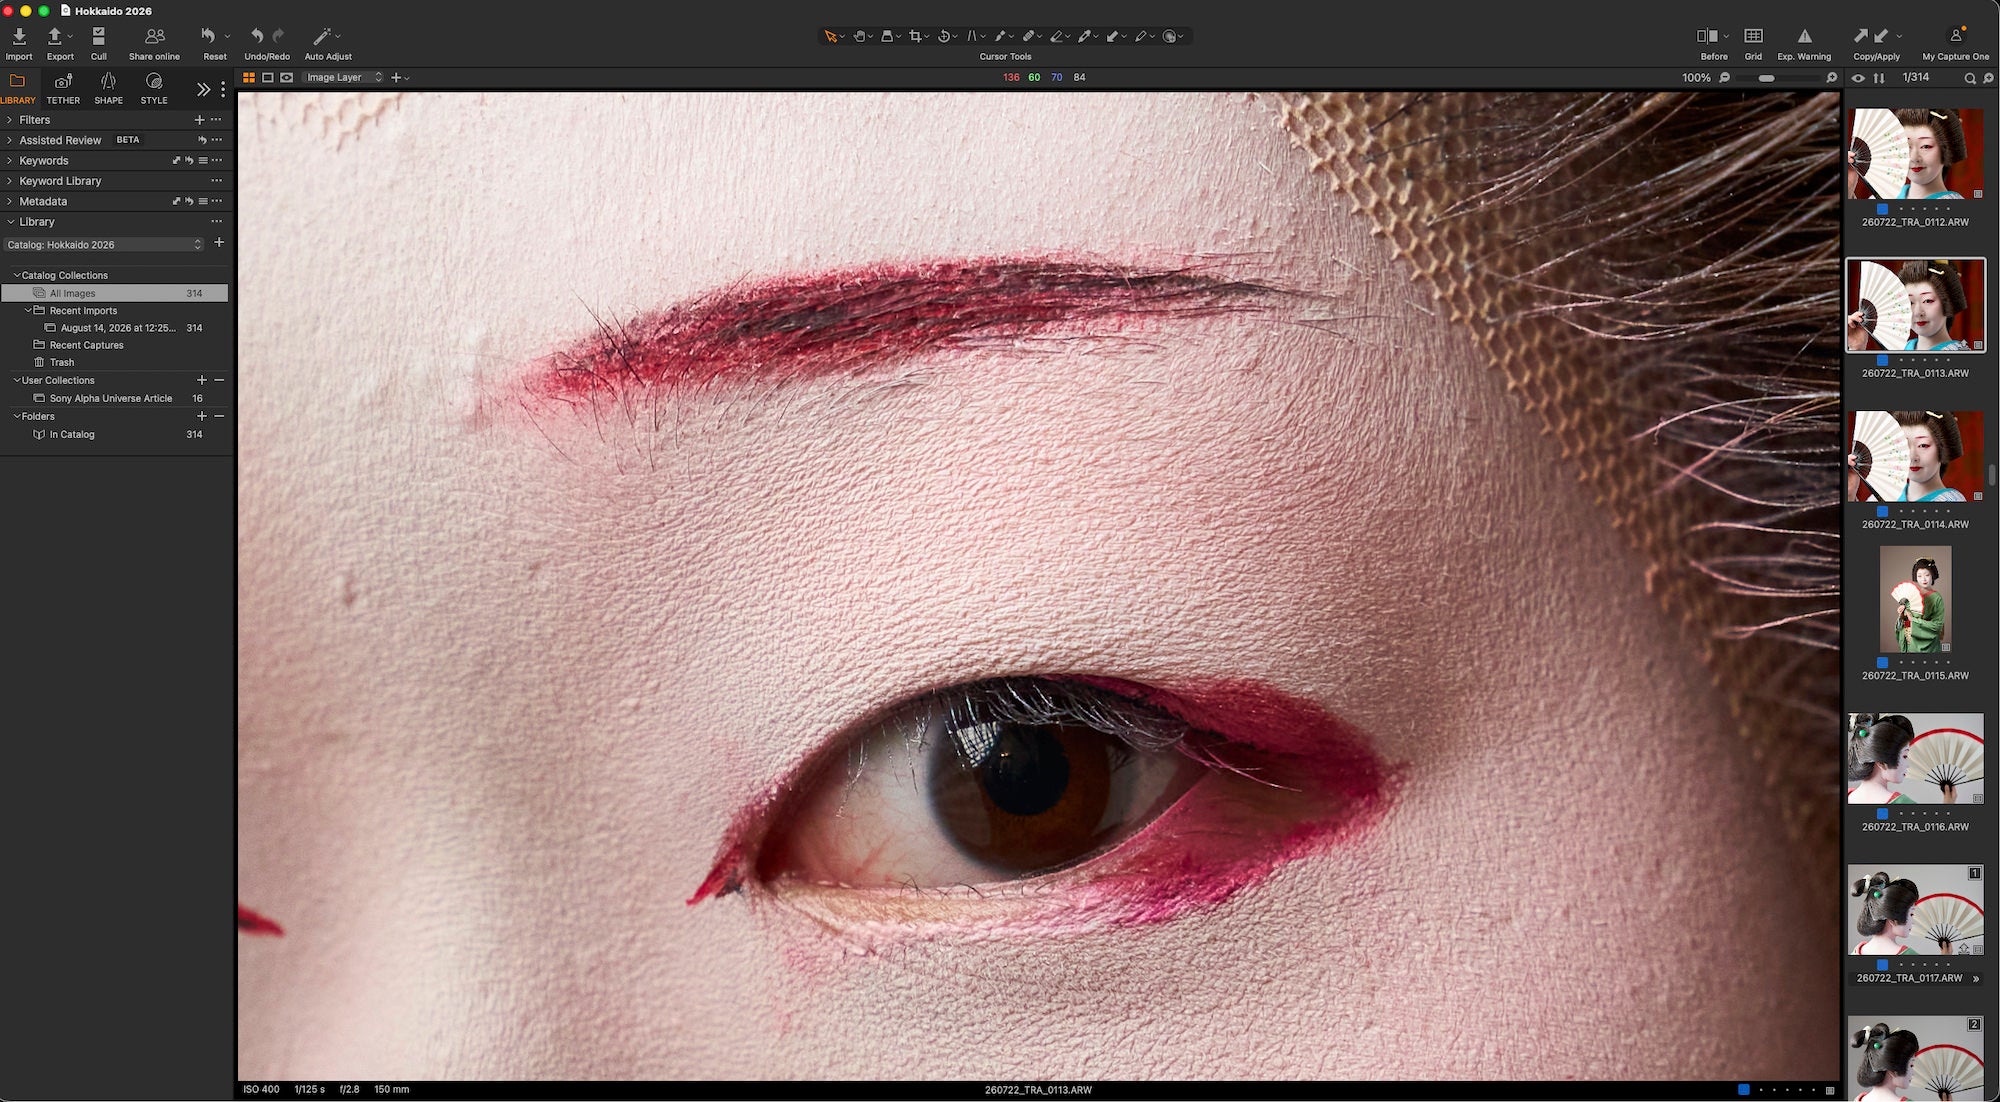Click the blue color tag under 260722_TRA_0115.ARW
Screen dimensions: 2000x1102
(1882, 663)
